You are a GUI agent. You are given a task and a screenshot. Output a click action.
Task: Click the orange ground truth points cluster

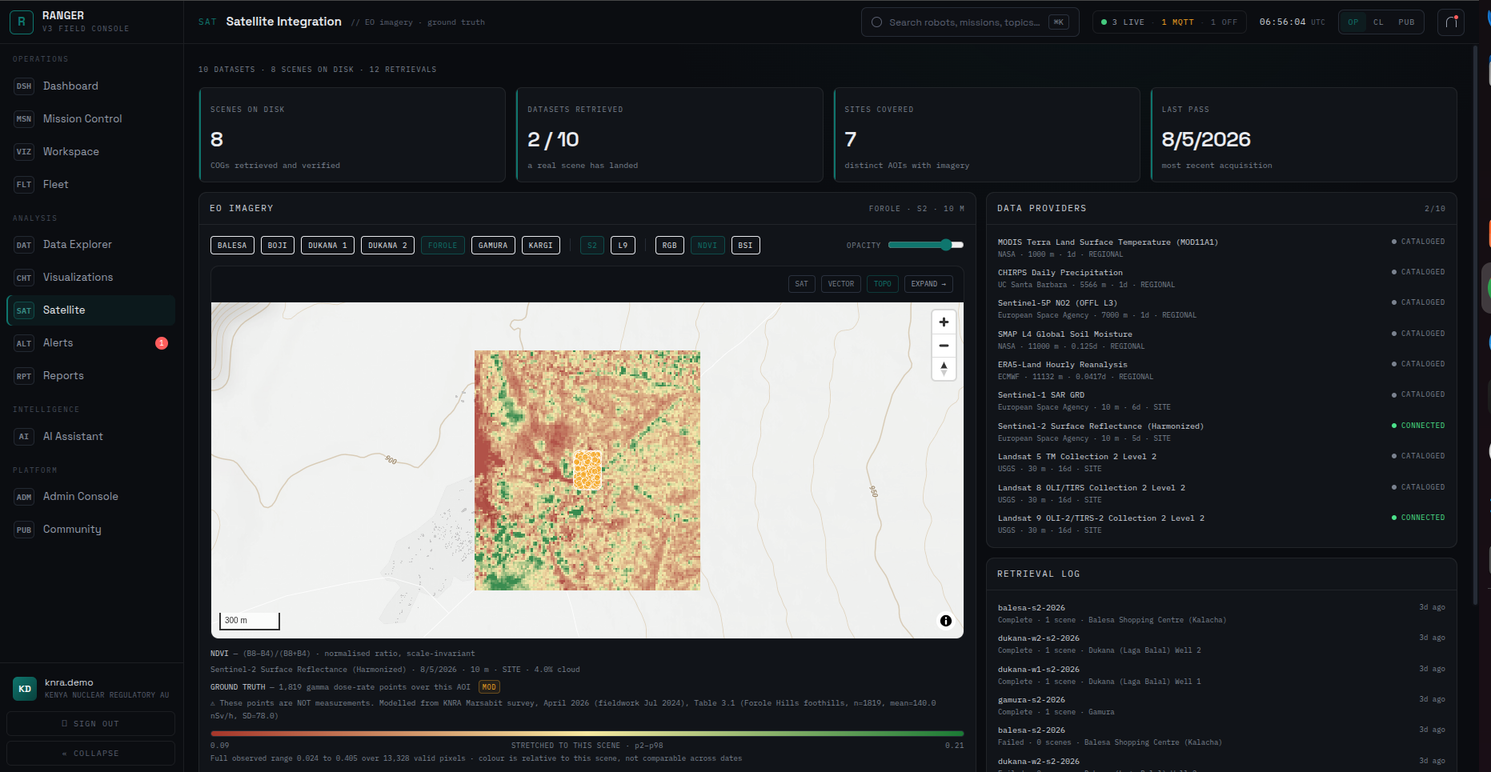[x=588, y=470]
